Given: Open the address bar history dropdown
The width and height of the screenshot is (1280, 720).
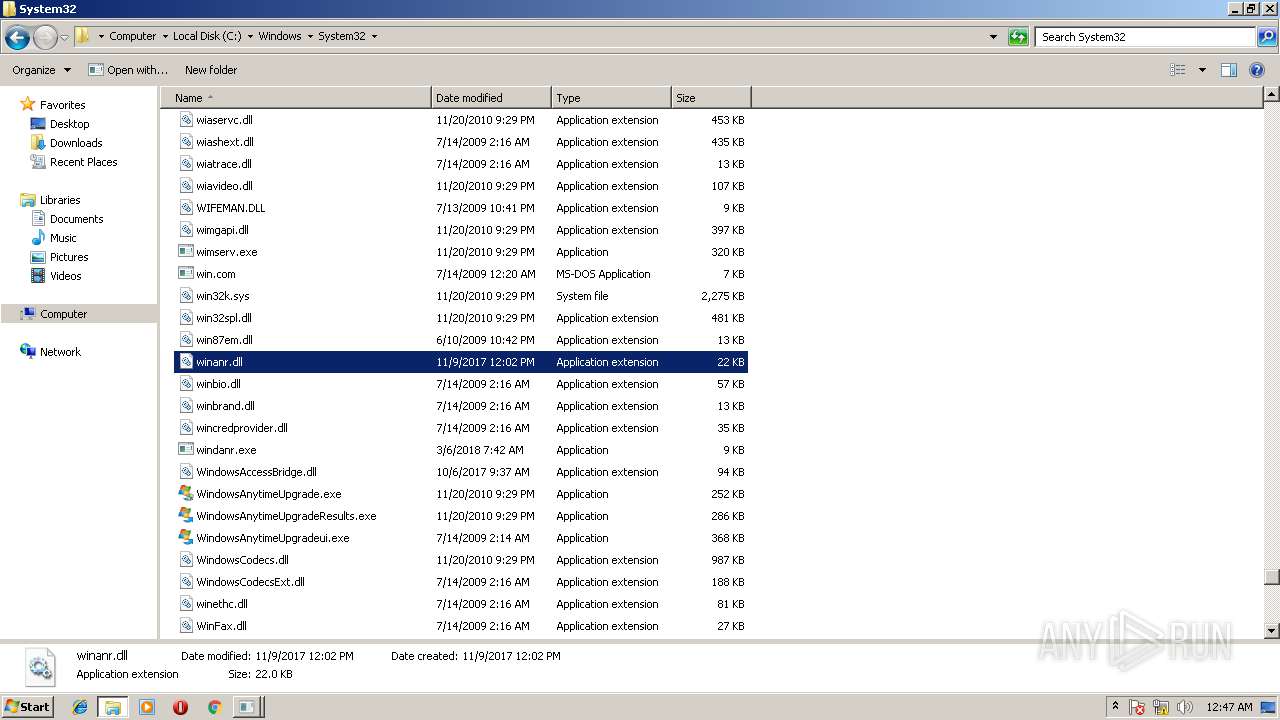Looking at the screenshot, I should 993,37.
